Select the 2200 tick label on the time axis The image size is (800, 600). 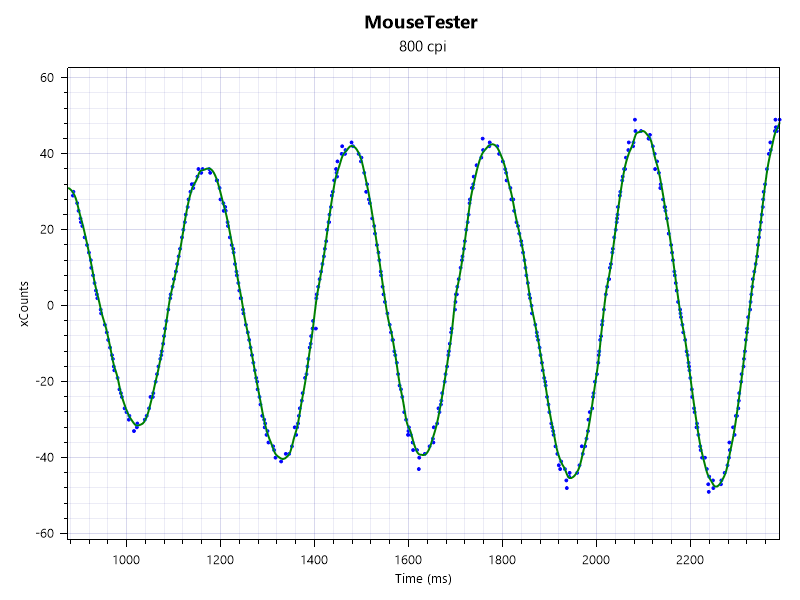(690, 560)
